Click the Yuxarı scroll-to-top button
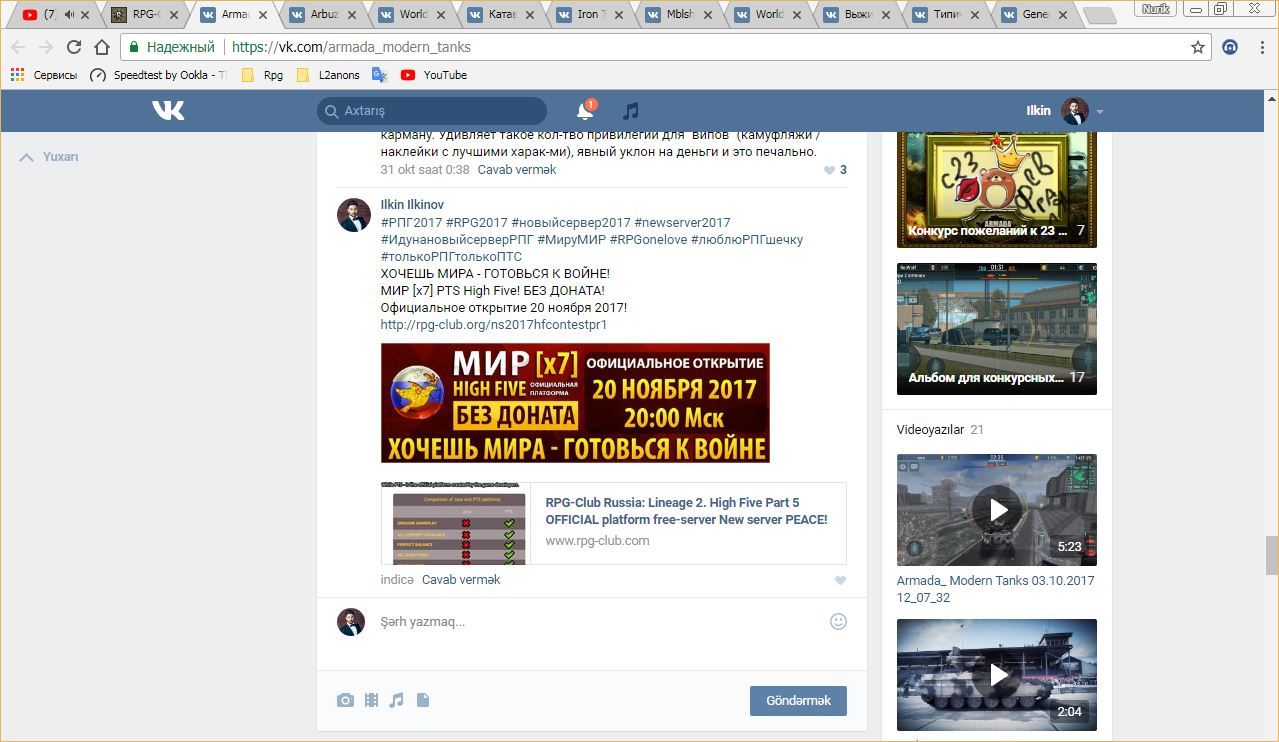This screenshot has height=742, width=1279. tap(50, 157)
